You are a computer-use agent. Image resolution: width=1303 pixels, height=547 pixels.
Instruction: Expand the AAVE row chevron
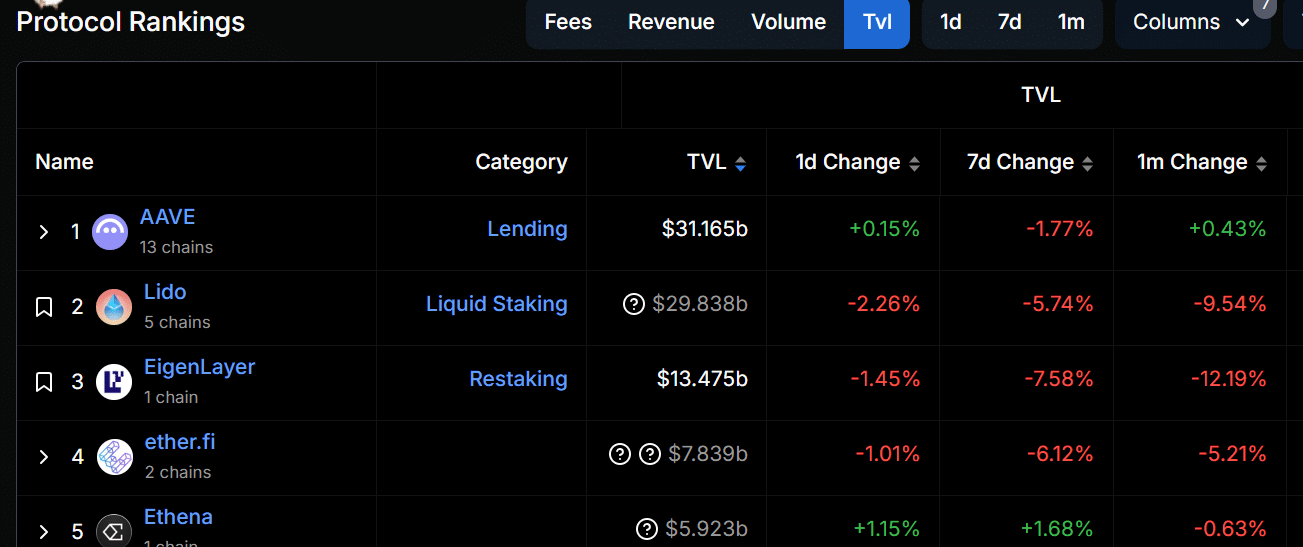(44, 232)
